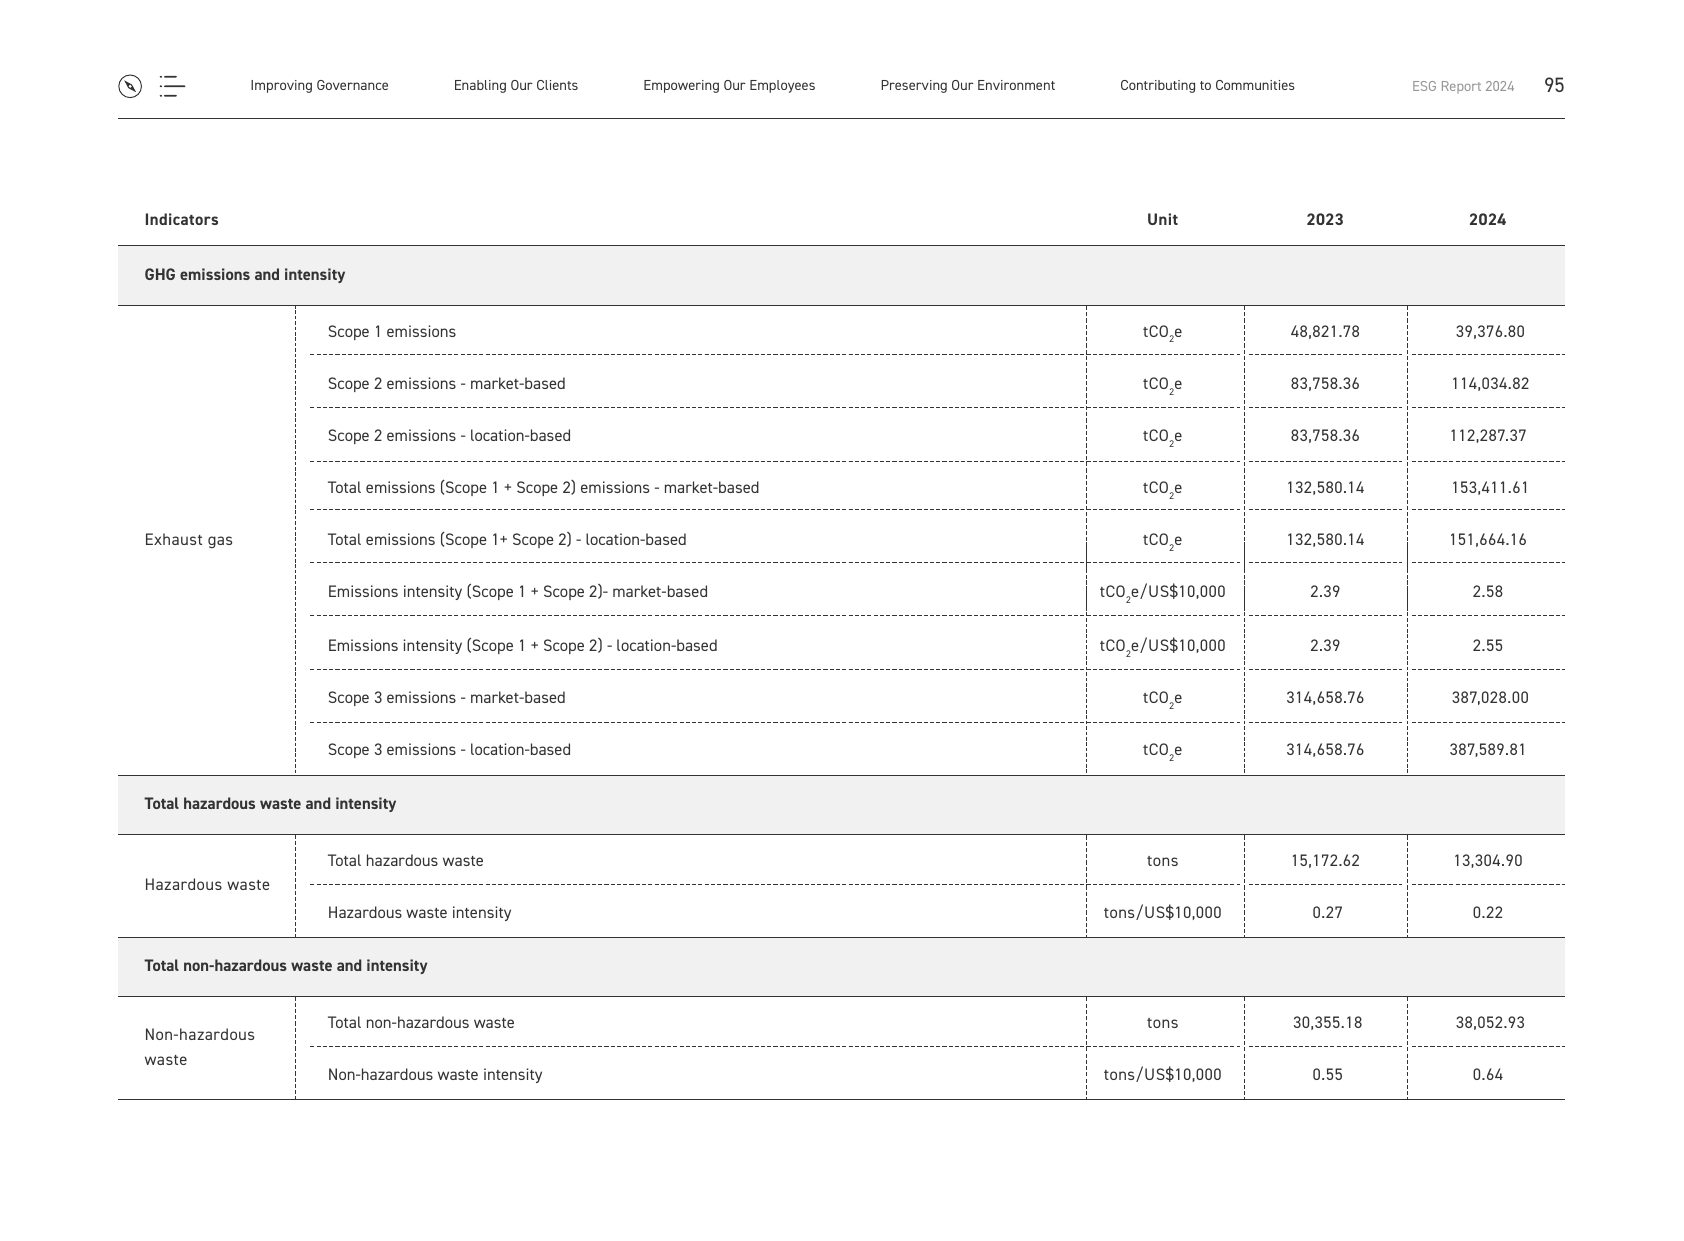Jump to Empowering Our Employees
The width and height of the screenshot is (1684, 1241).
click(729, 86)
